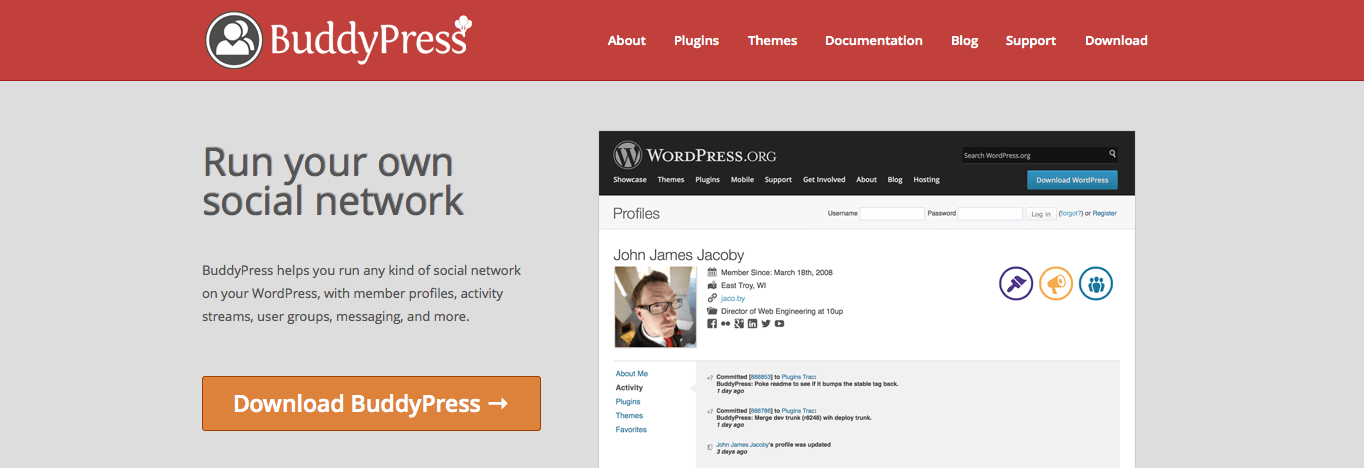Click the blue people group badge icon
The width and height of the screenshot is (1364, 468).
click(1096, 284)
